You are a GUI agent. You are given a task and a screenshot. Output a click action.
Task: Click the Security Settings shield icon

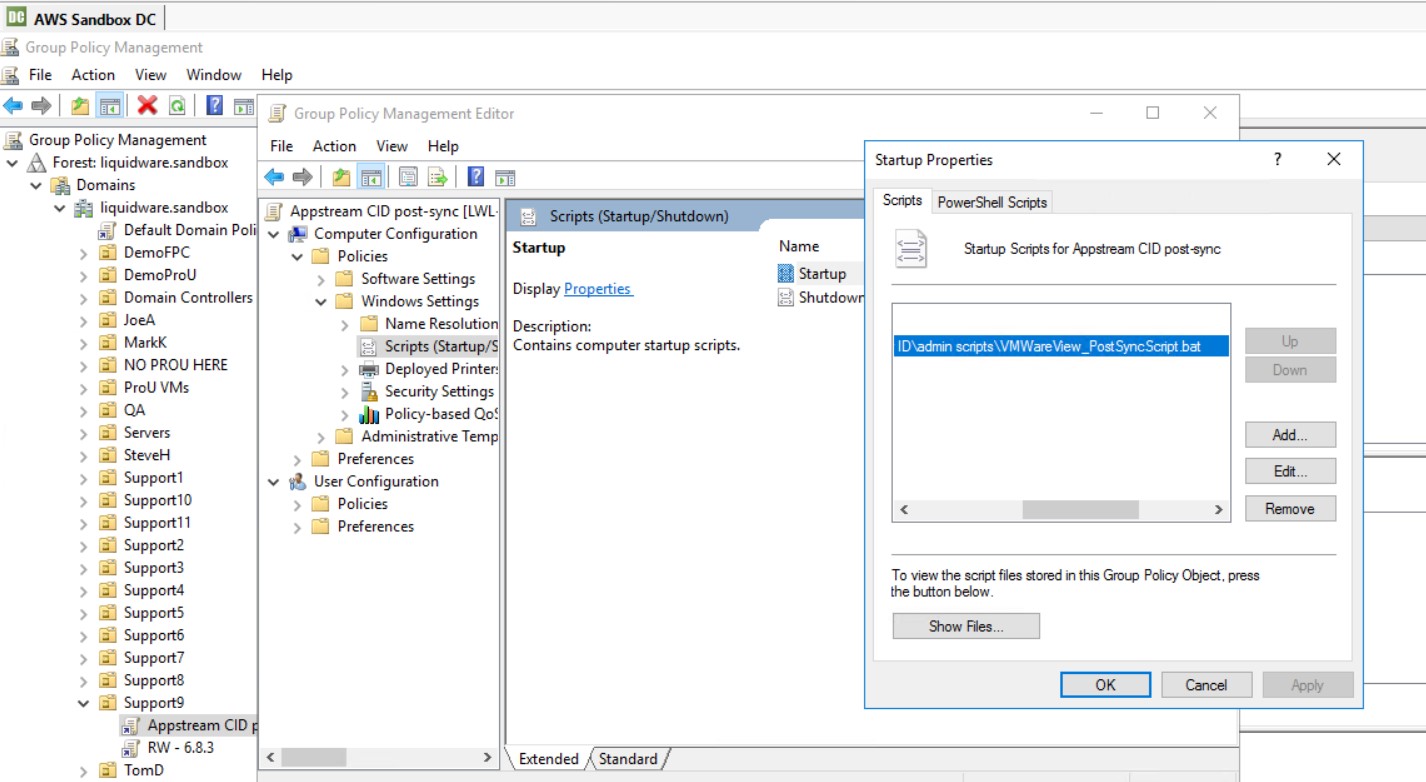[x=369, y=391]
